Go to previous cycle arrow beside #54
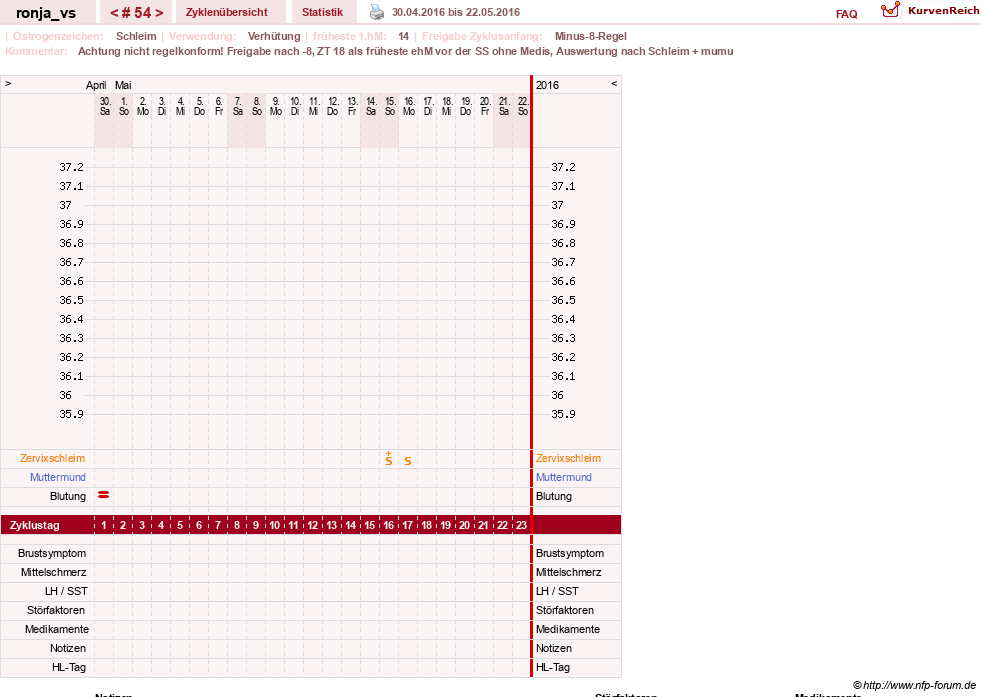The width and height of the screenshot is (981, 697). tap(114, 13)
